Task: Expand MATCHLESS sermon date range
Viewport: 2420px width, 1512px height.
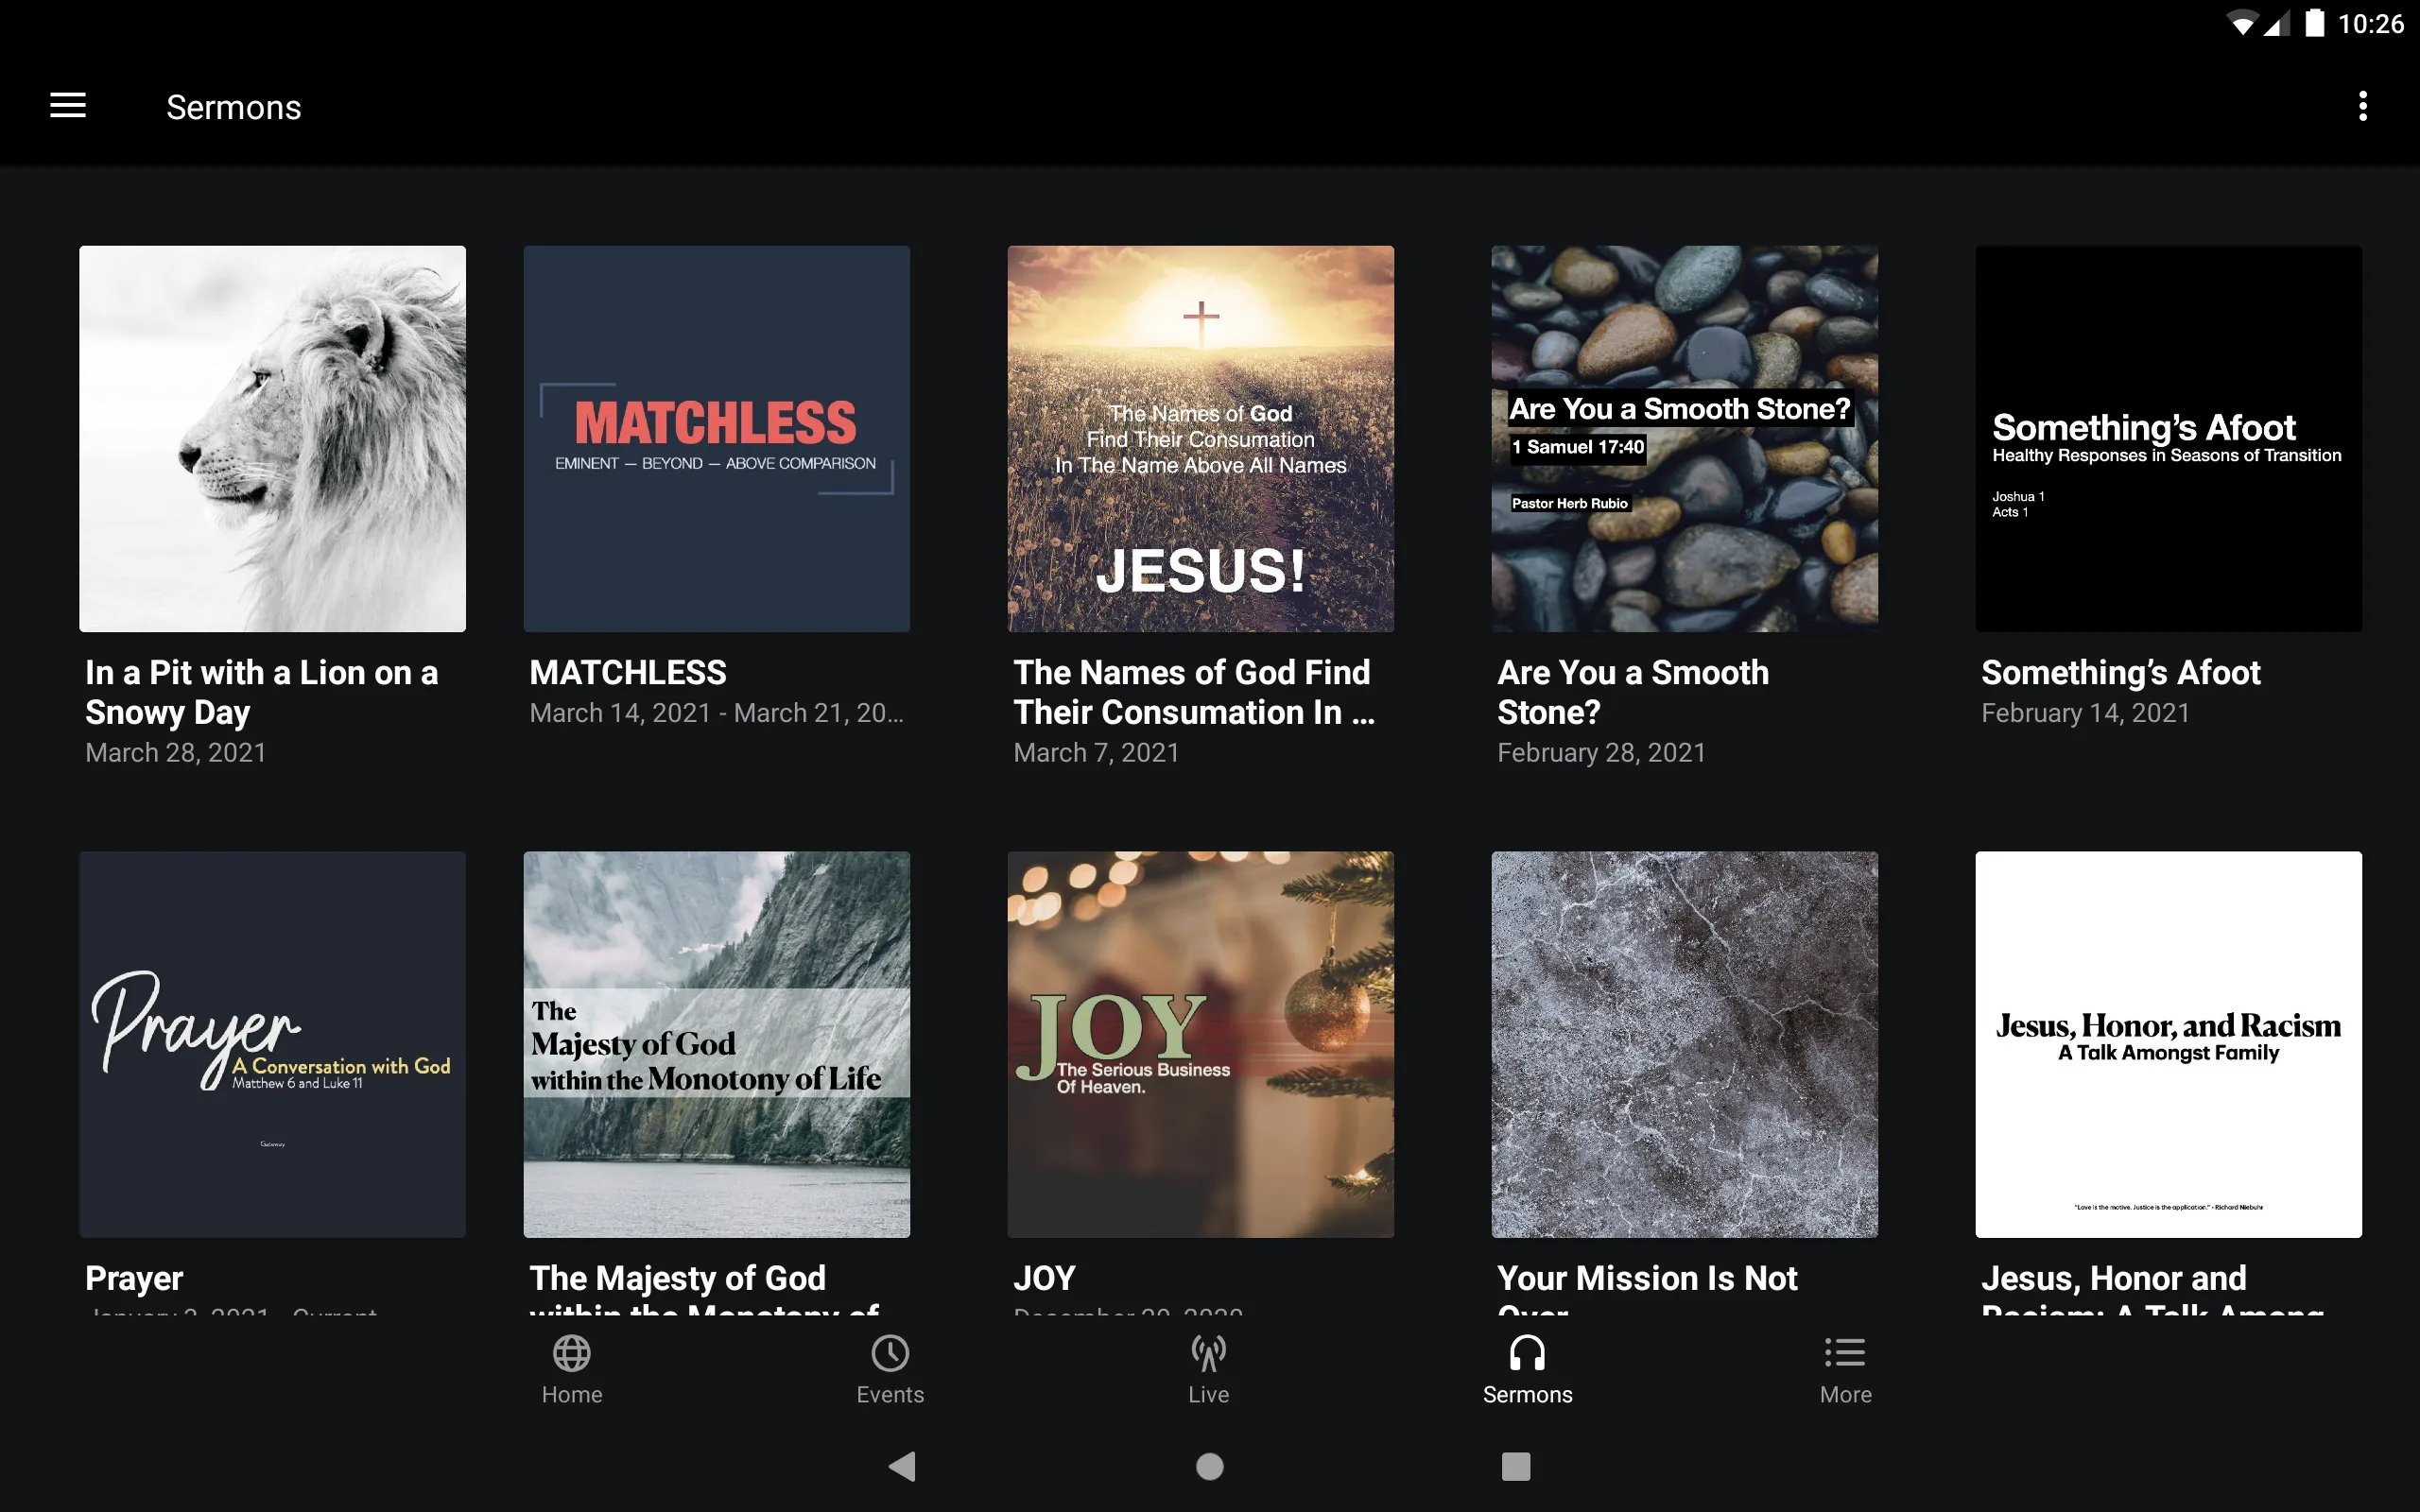Action: (x=716, y=713)
